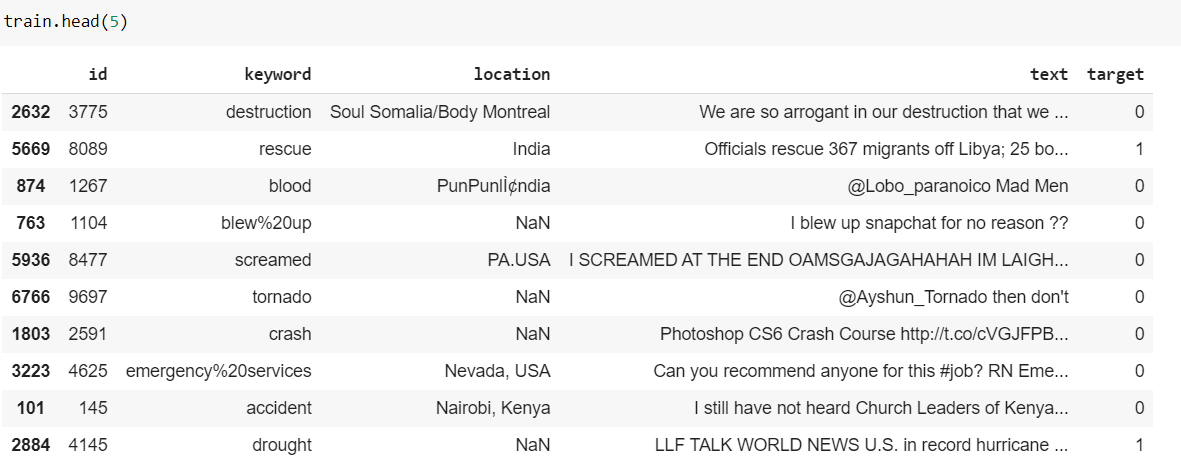Click the '@Ayshun_Tornado then don't' text cell
This screenshot has height=474, width=1181.
tap(953, 297)
